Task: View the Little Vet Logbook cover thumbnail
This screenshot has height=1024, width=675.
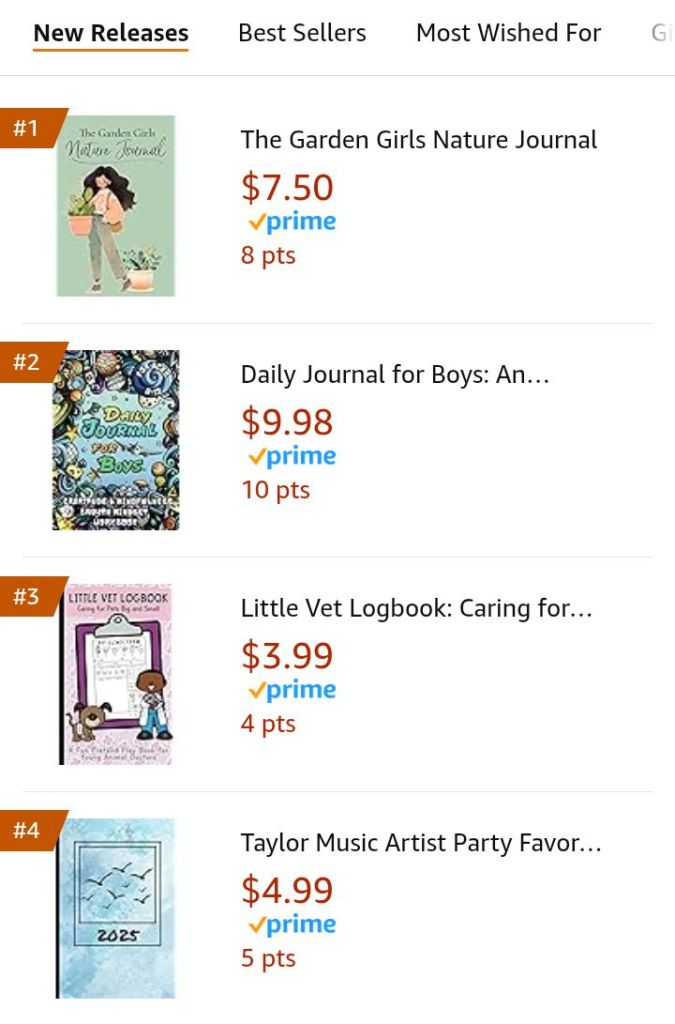Action: 116,674
